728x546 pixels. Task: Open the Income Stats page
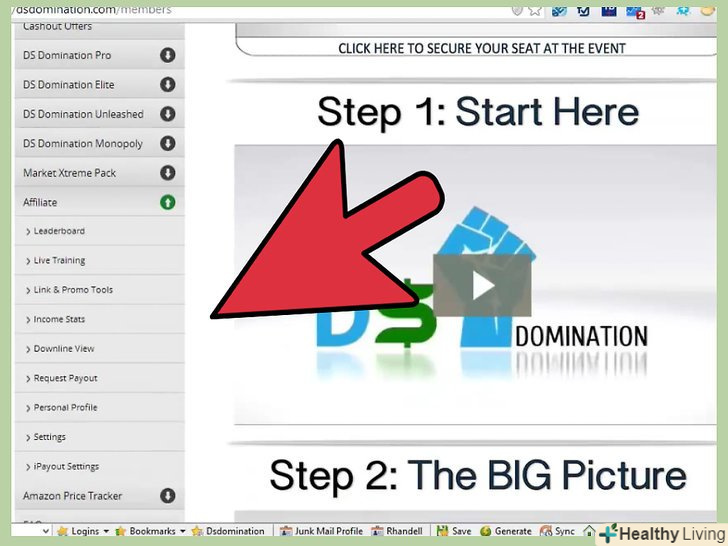[99, 319]
